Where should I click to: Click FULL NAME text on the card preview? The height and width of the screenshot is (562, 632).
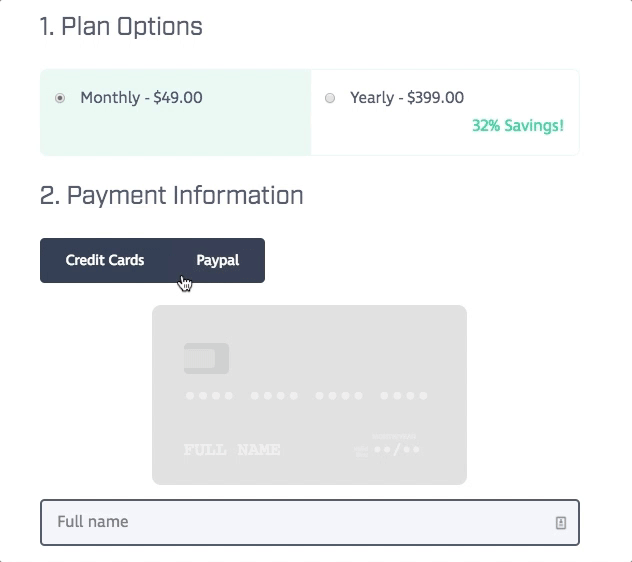point(232,450)
